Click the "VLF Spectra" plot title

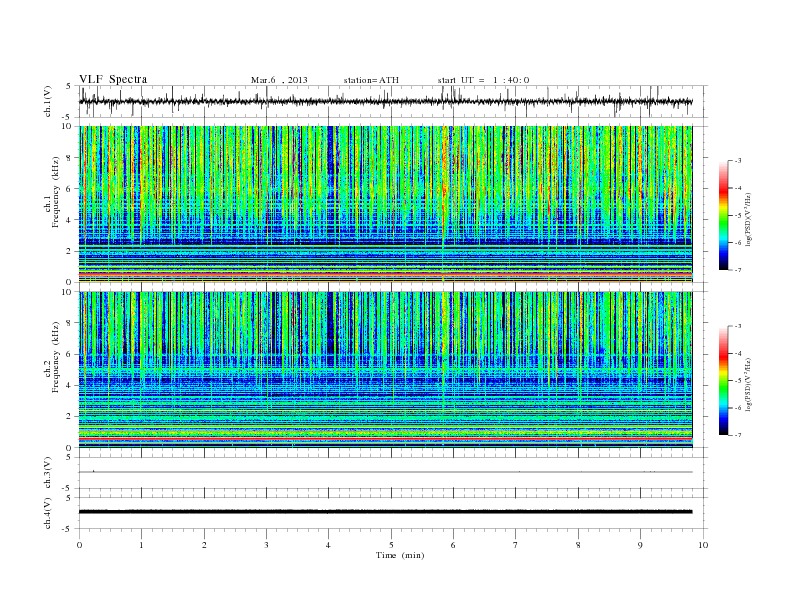[x=113, y=79]
